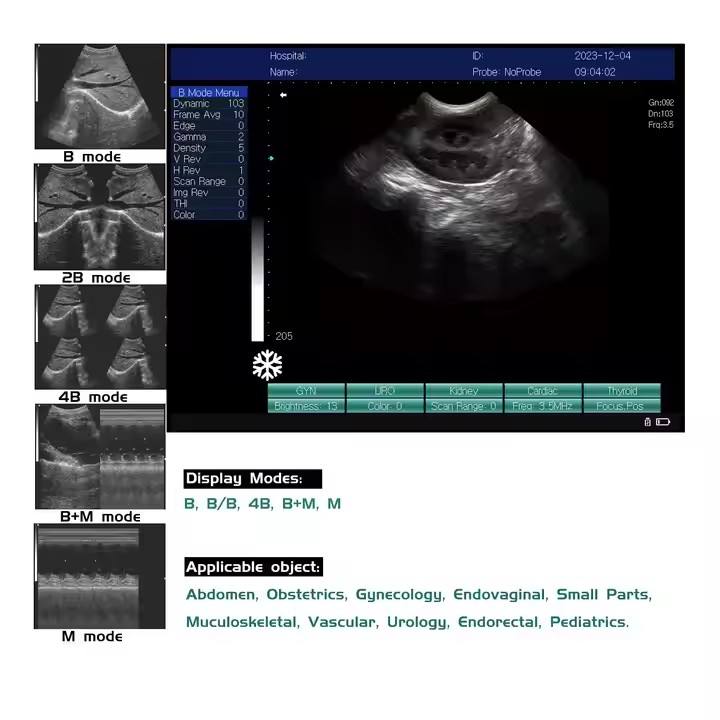720x720 pixels.
Task: Click the word Obstetrics
Action: (305, 594)
